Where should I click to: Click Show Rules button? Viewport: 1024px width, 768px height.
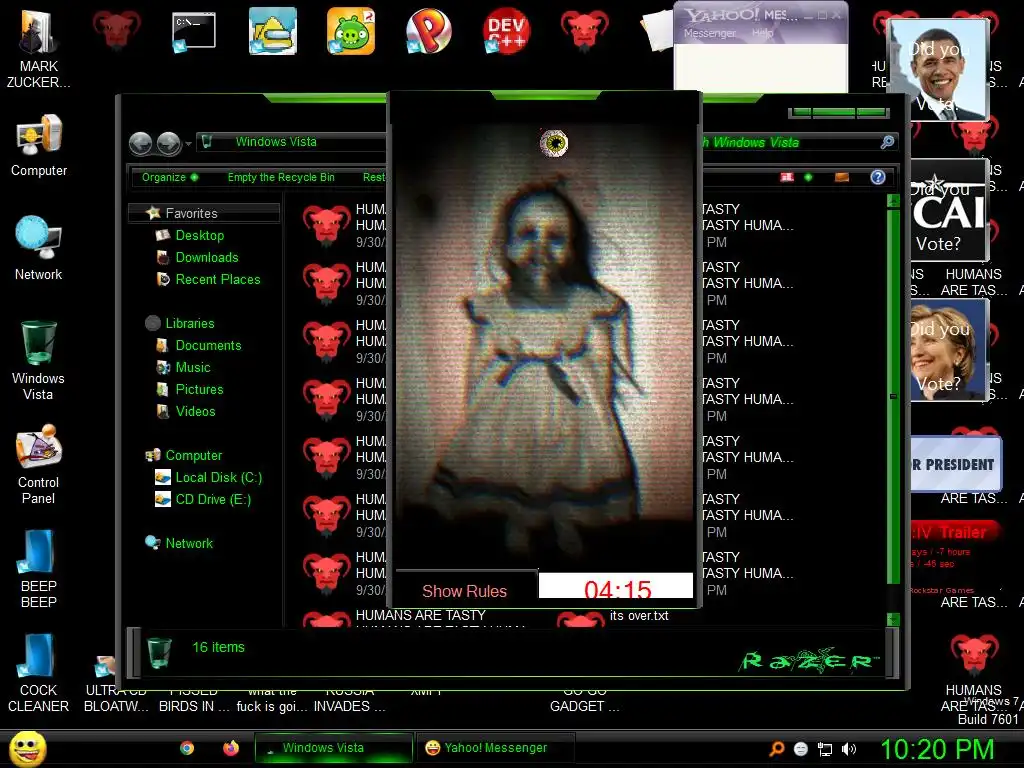point(464,591)
